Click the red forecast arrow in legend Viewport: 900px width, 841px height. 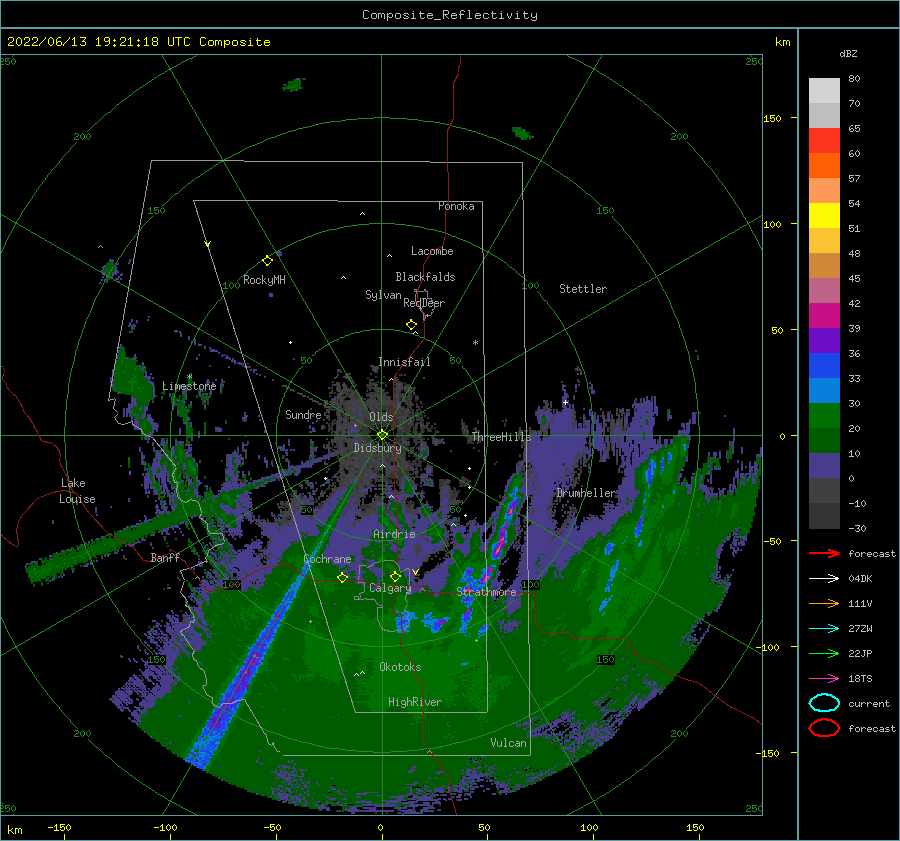click(824, 553)
